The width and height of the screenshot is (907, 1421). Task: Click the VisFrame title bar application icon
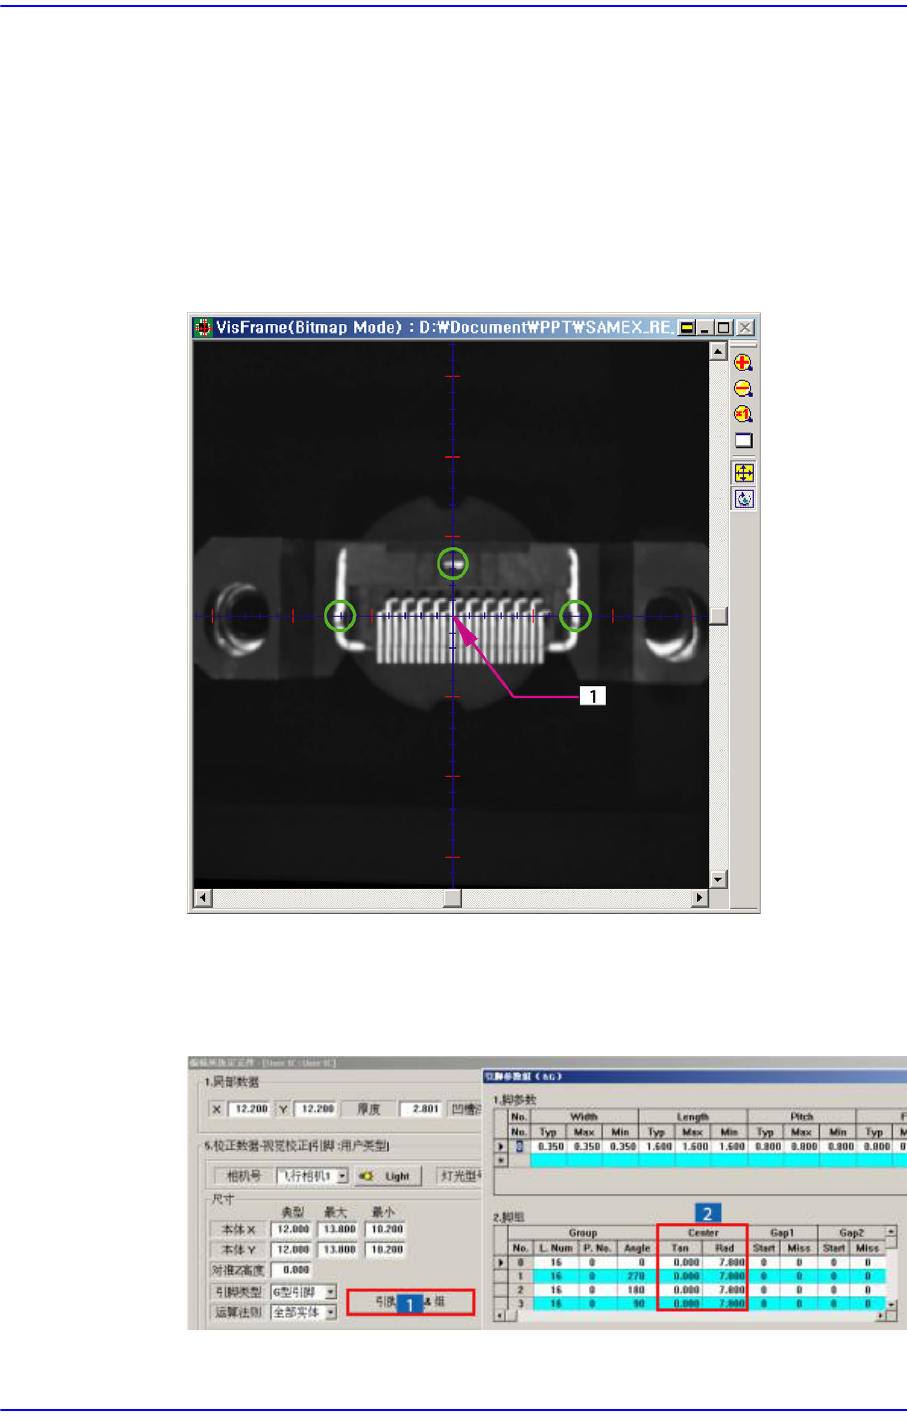(203, 327)
